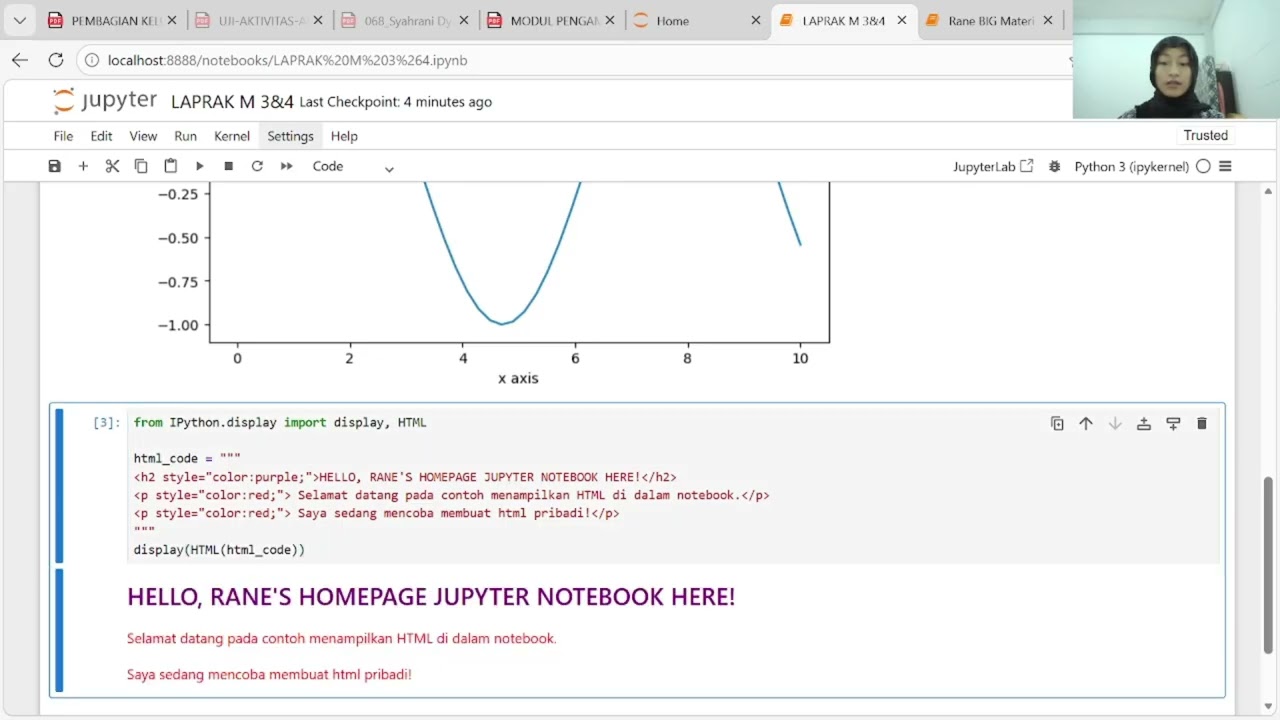Switch to the Rane BIG Materi tab
1280x720 pixels.
(x=990, y=21)
